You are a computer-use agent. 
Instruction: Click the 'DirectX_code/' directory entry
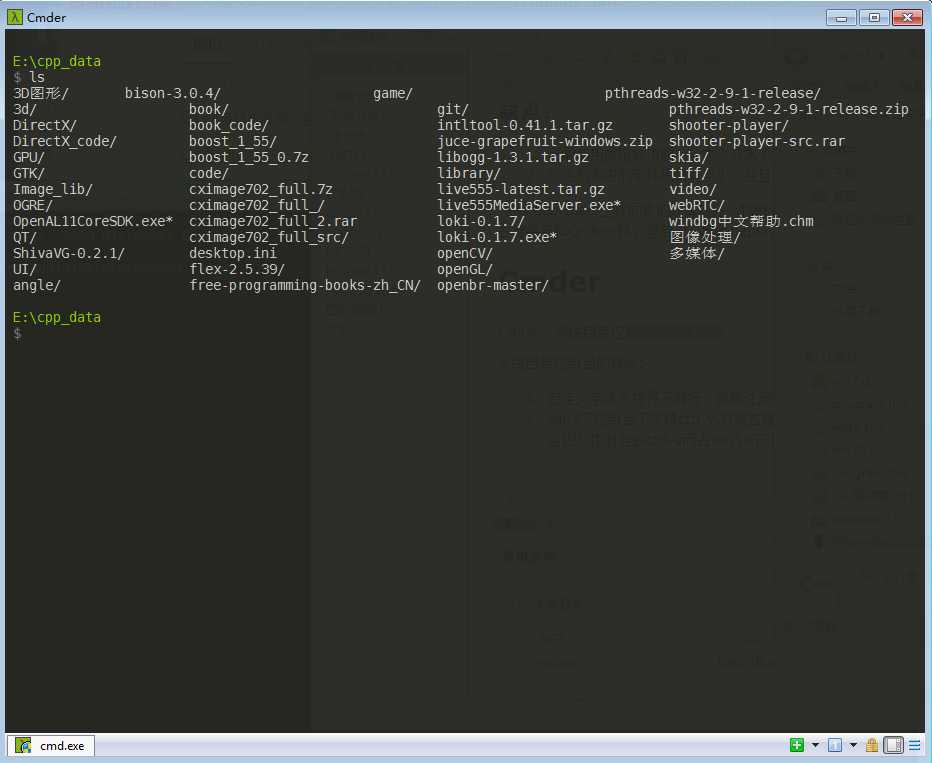coord(65,141)
